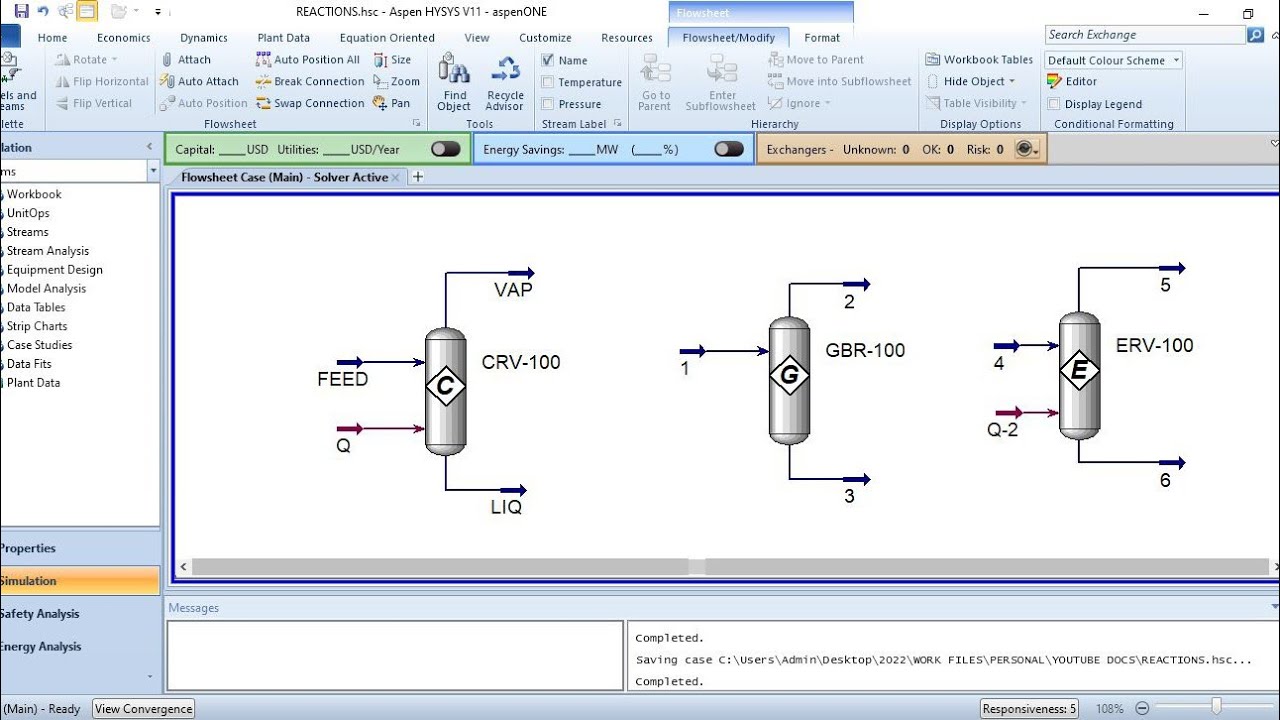The width and height of the screenshot is (1280, 720).
Task: Open the conditional formatting Editor
Action: tap(1072, 82)
